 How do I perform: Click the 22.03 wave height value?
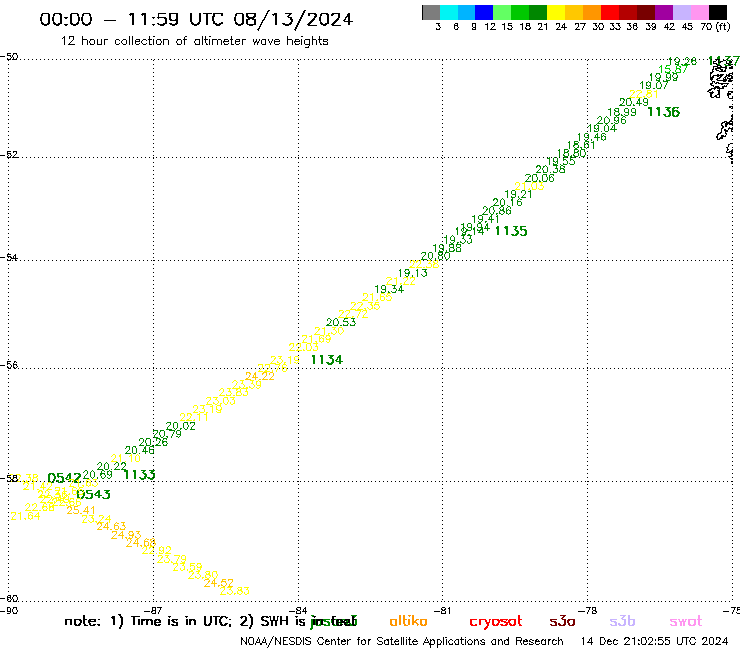coord(303,347)
